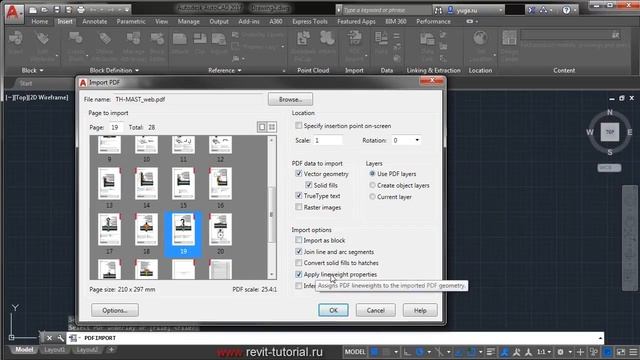The image size is (640, 360).
Task: Check Specify insertion point on-screen
Action: (x=299, y=126)
